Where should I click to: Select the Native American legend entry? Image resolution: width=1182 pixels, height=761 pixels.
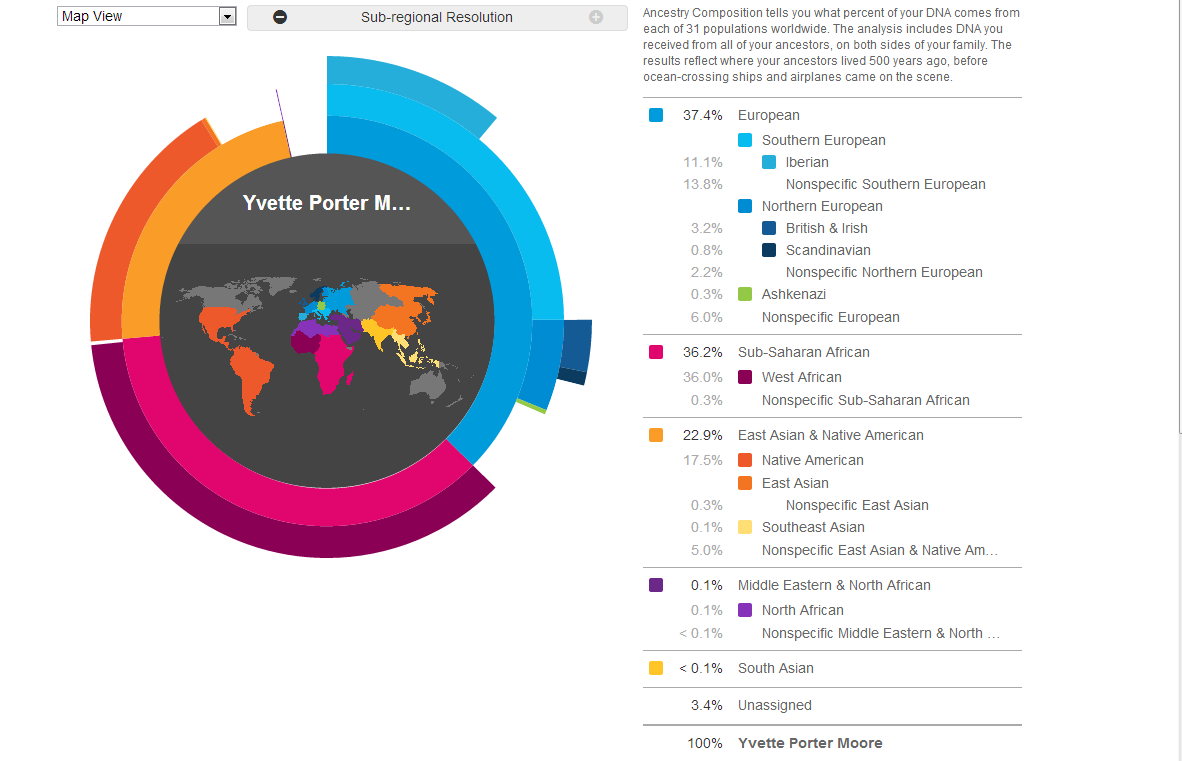pyautogui.click(x=812, y=460)
